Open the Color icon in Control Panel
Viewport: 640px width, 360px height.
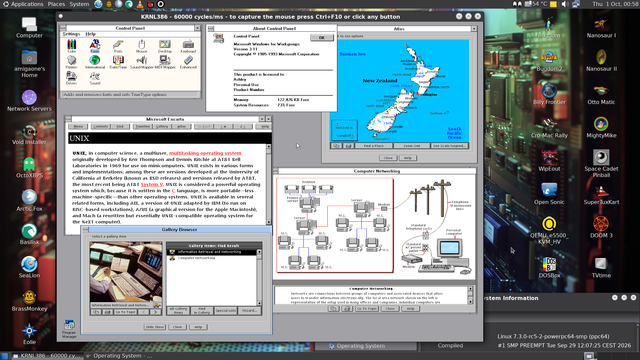click(x=71, y=46)
